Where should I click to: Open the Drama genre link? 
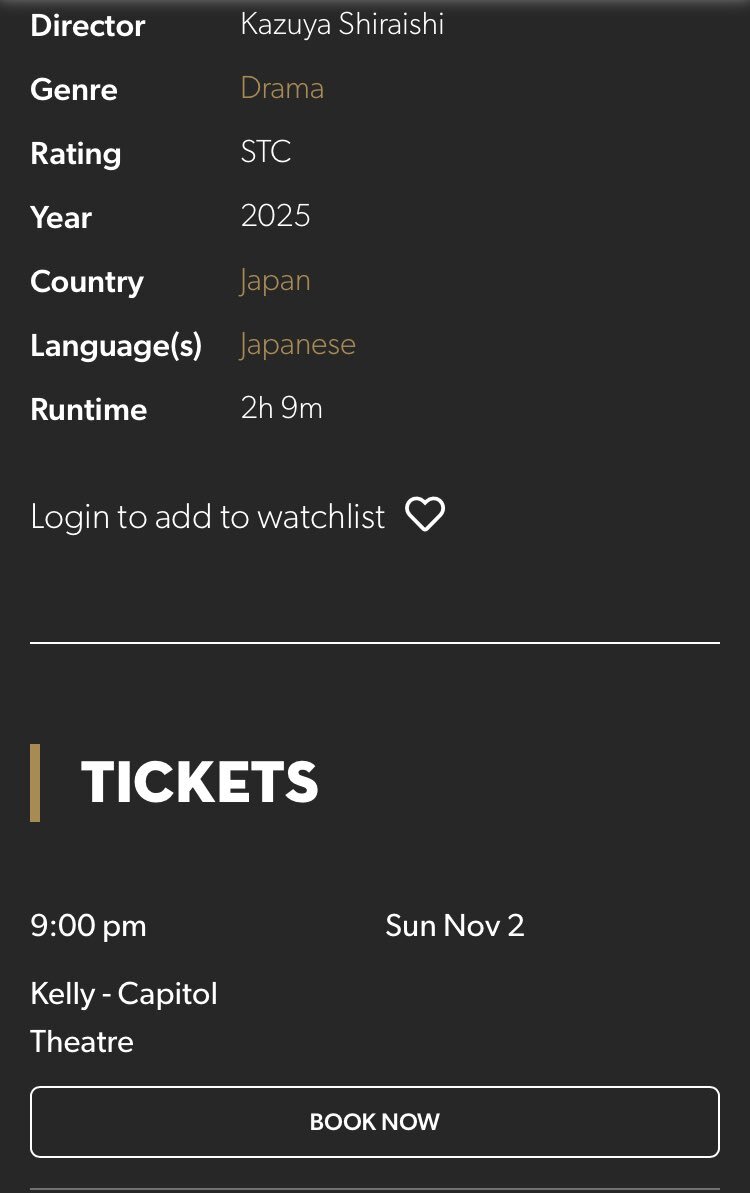point(282,88)
